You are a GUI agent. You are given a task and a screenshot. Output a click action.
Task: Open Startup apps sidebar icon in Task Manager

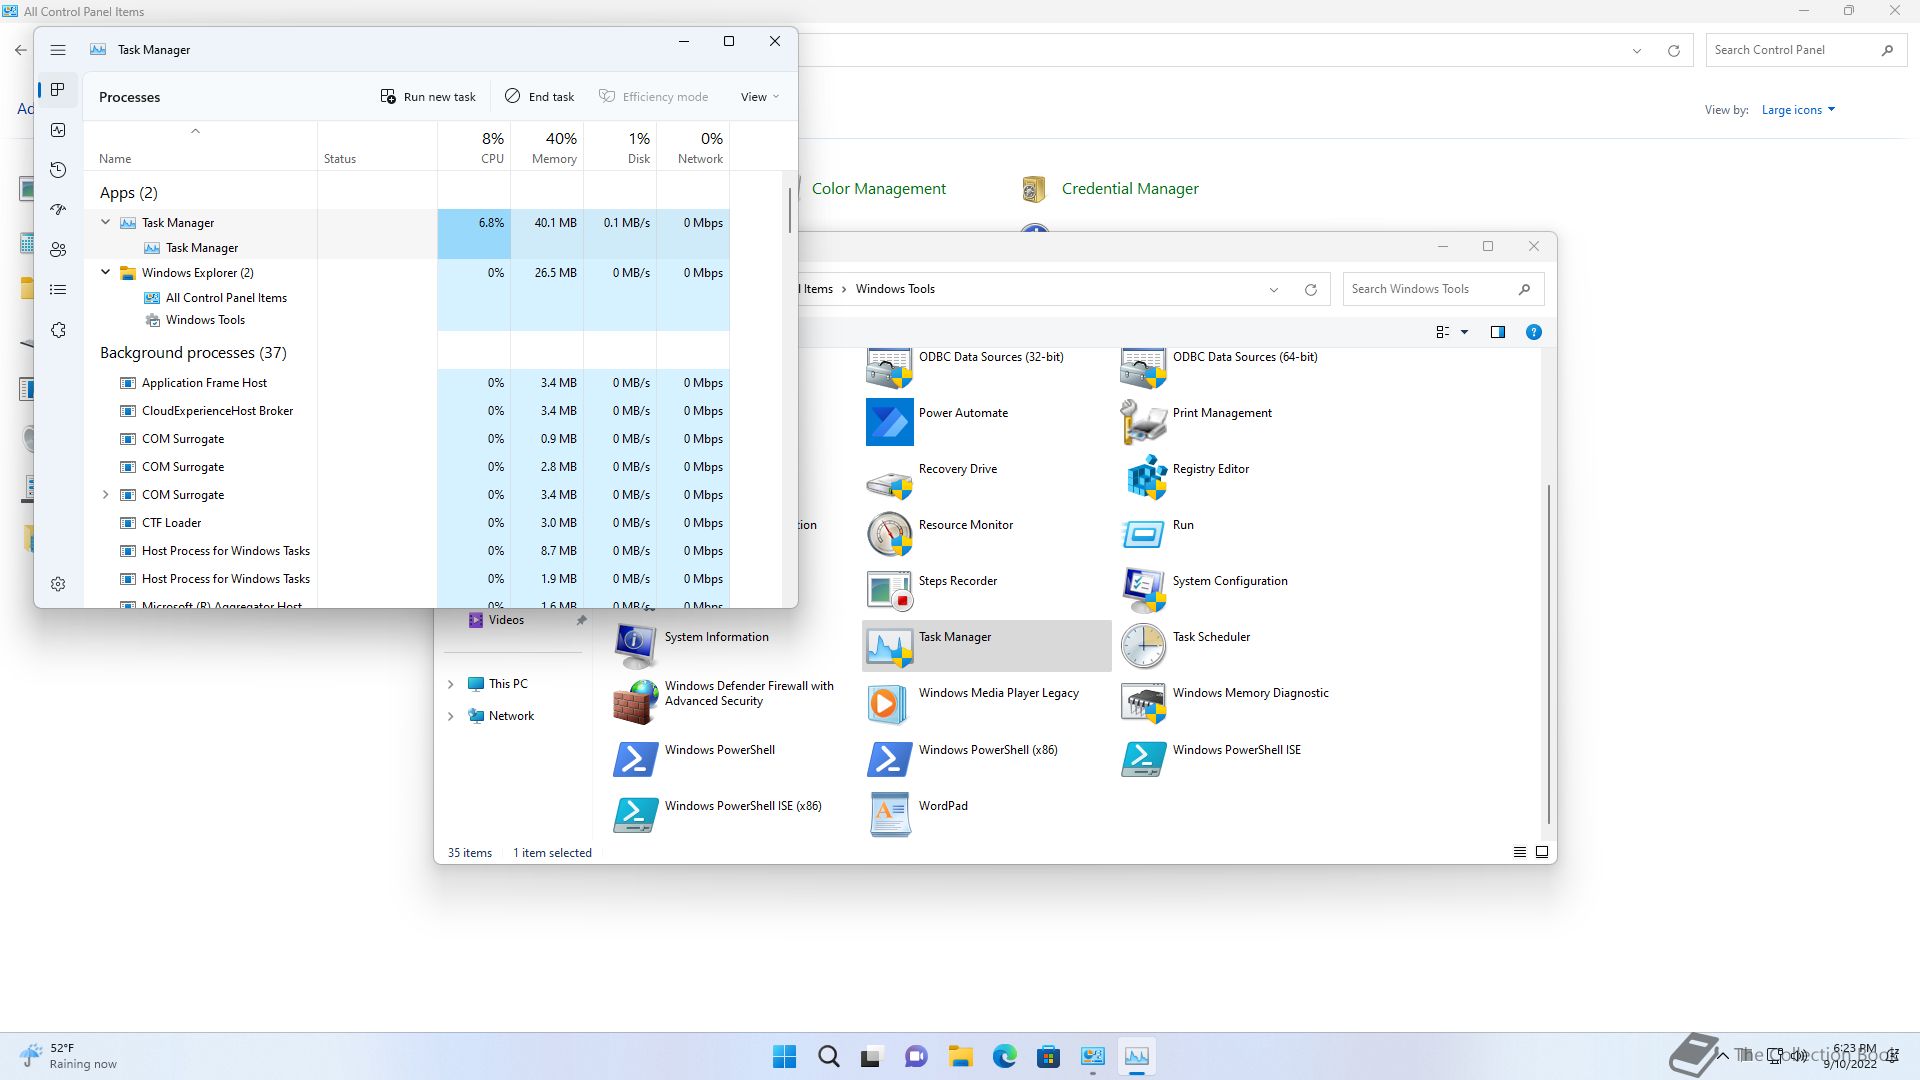(58, 210)
